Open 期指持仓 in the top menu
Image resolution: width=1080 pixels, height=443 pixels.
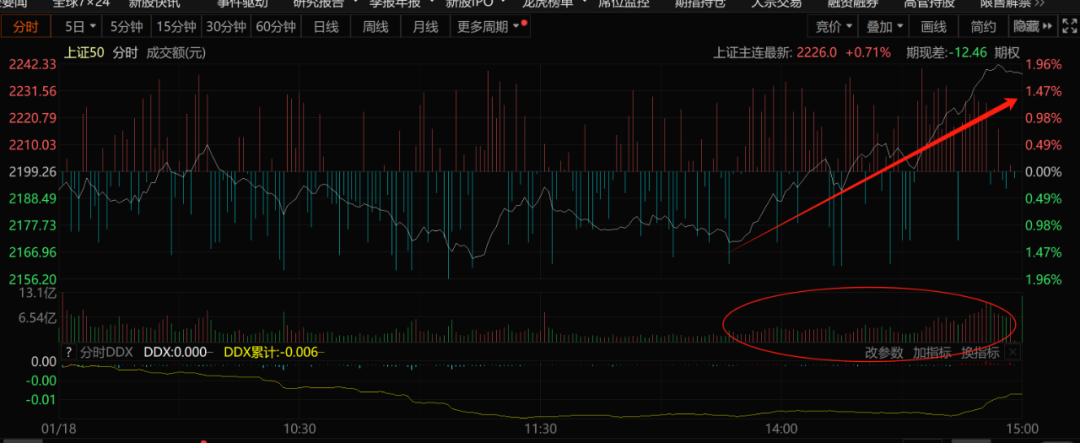click(701, 3)
